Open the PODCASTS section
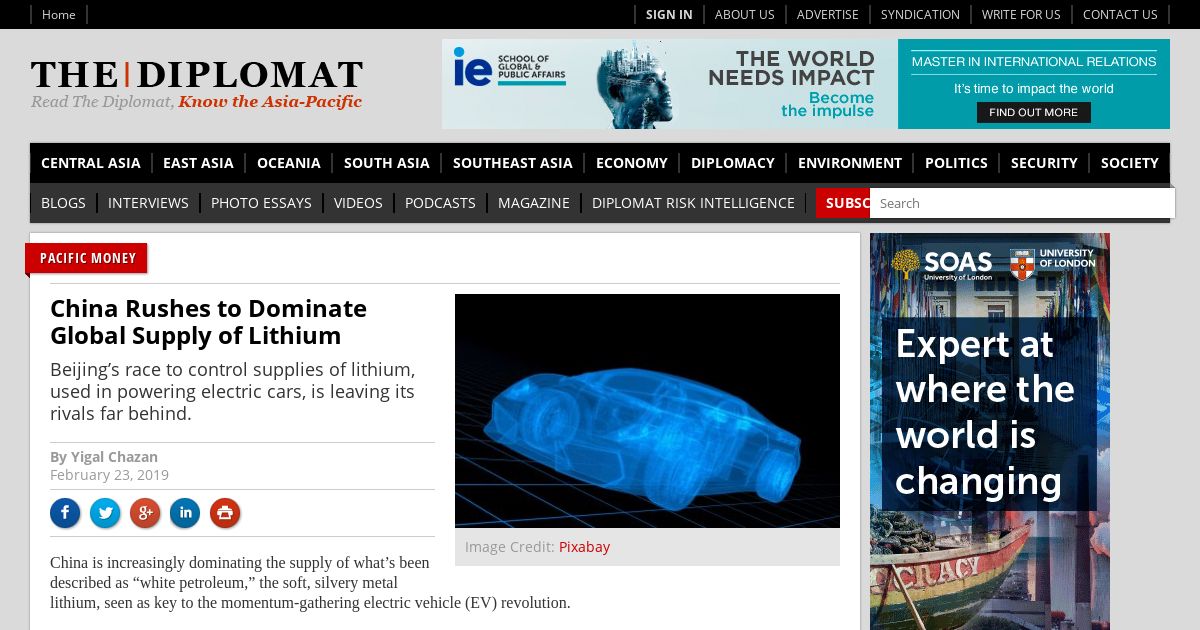Viewport: 1200px width, 630px height. (x=440, y=203)
